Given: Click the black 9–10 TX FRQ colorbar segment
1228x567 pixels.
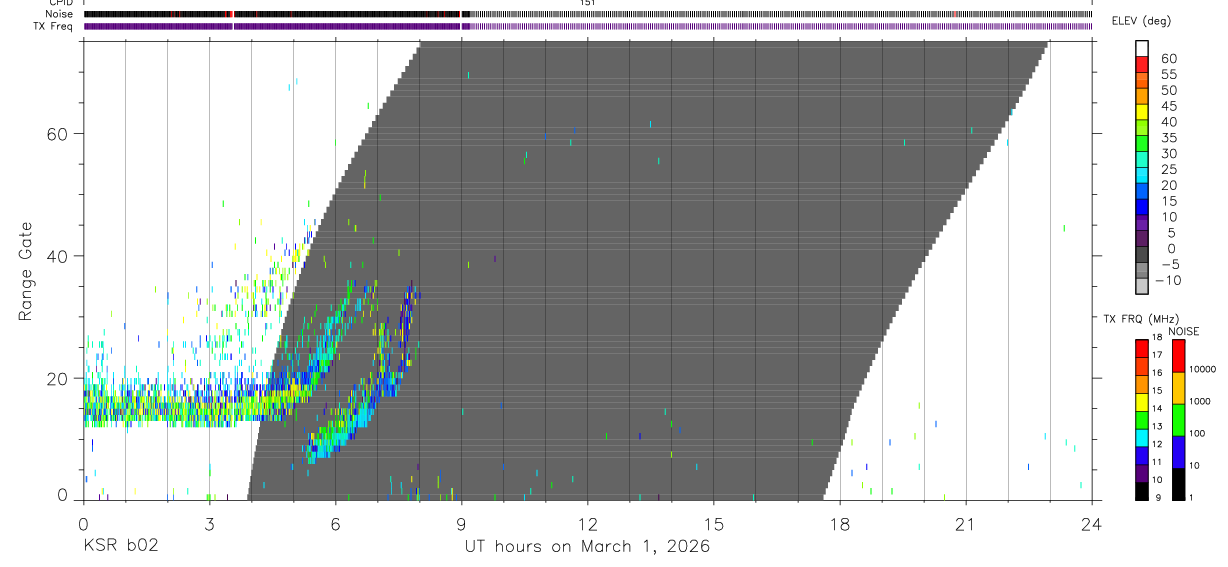Looking at the screenshot, I should (x=1142, y=491).
